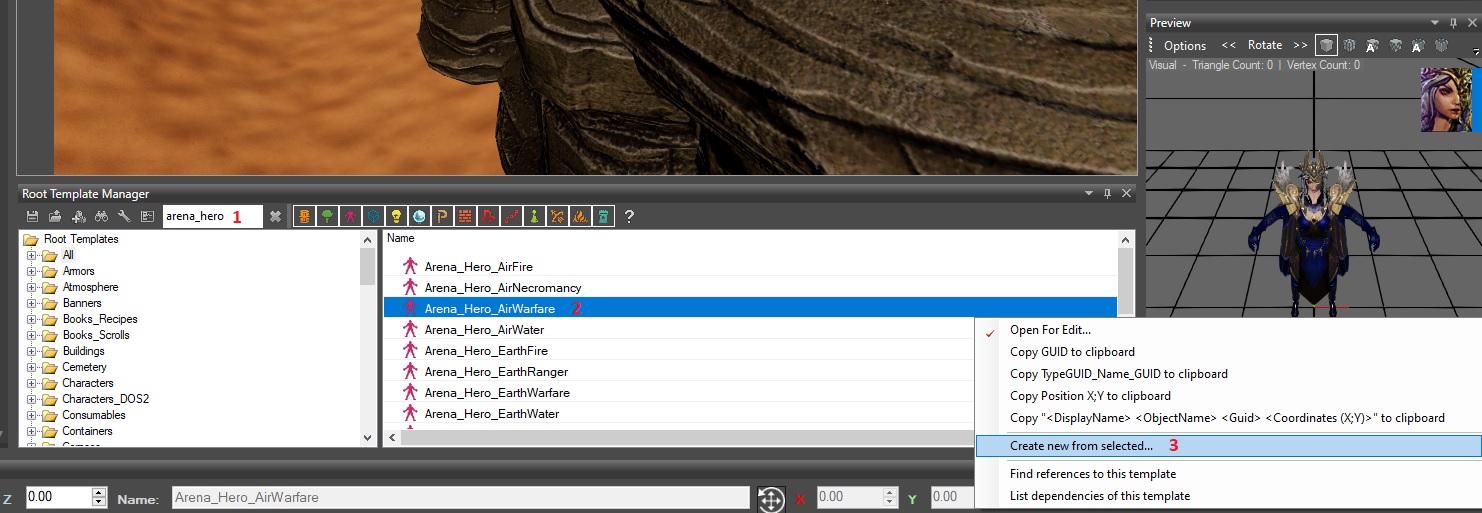This screenshot has width=1482, height=513.
Task: Choose Find references to this template
Action: [x=1228, y=474]
